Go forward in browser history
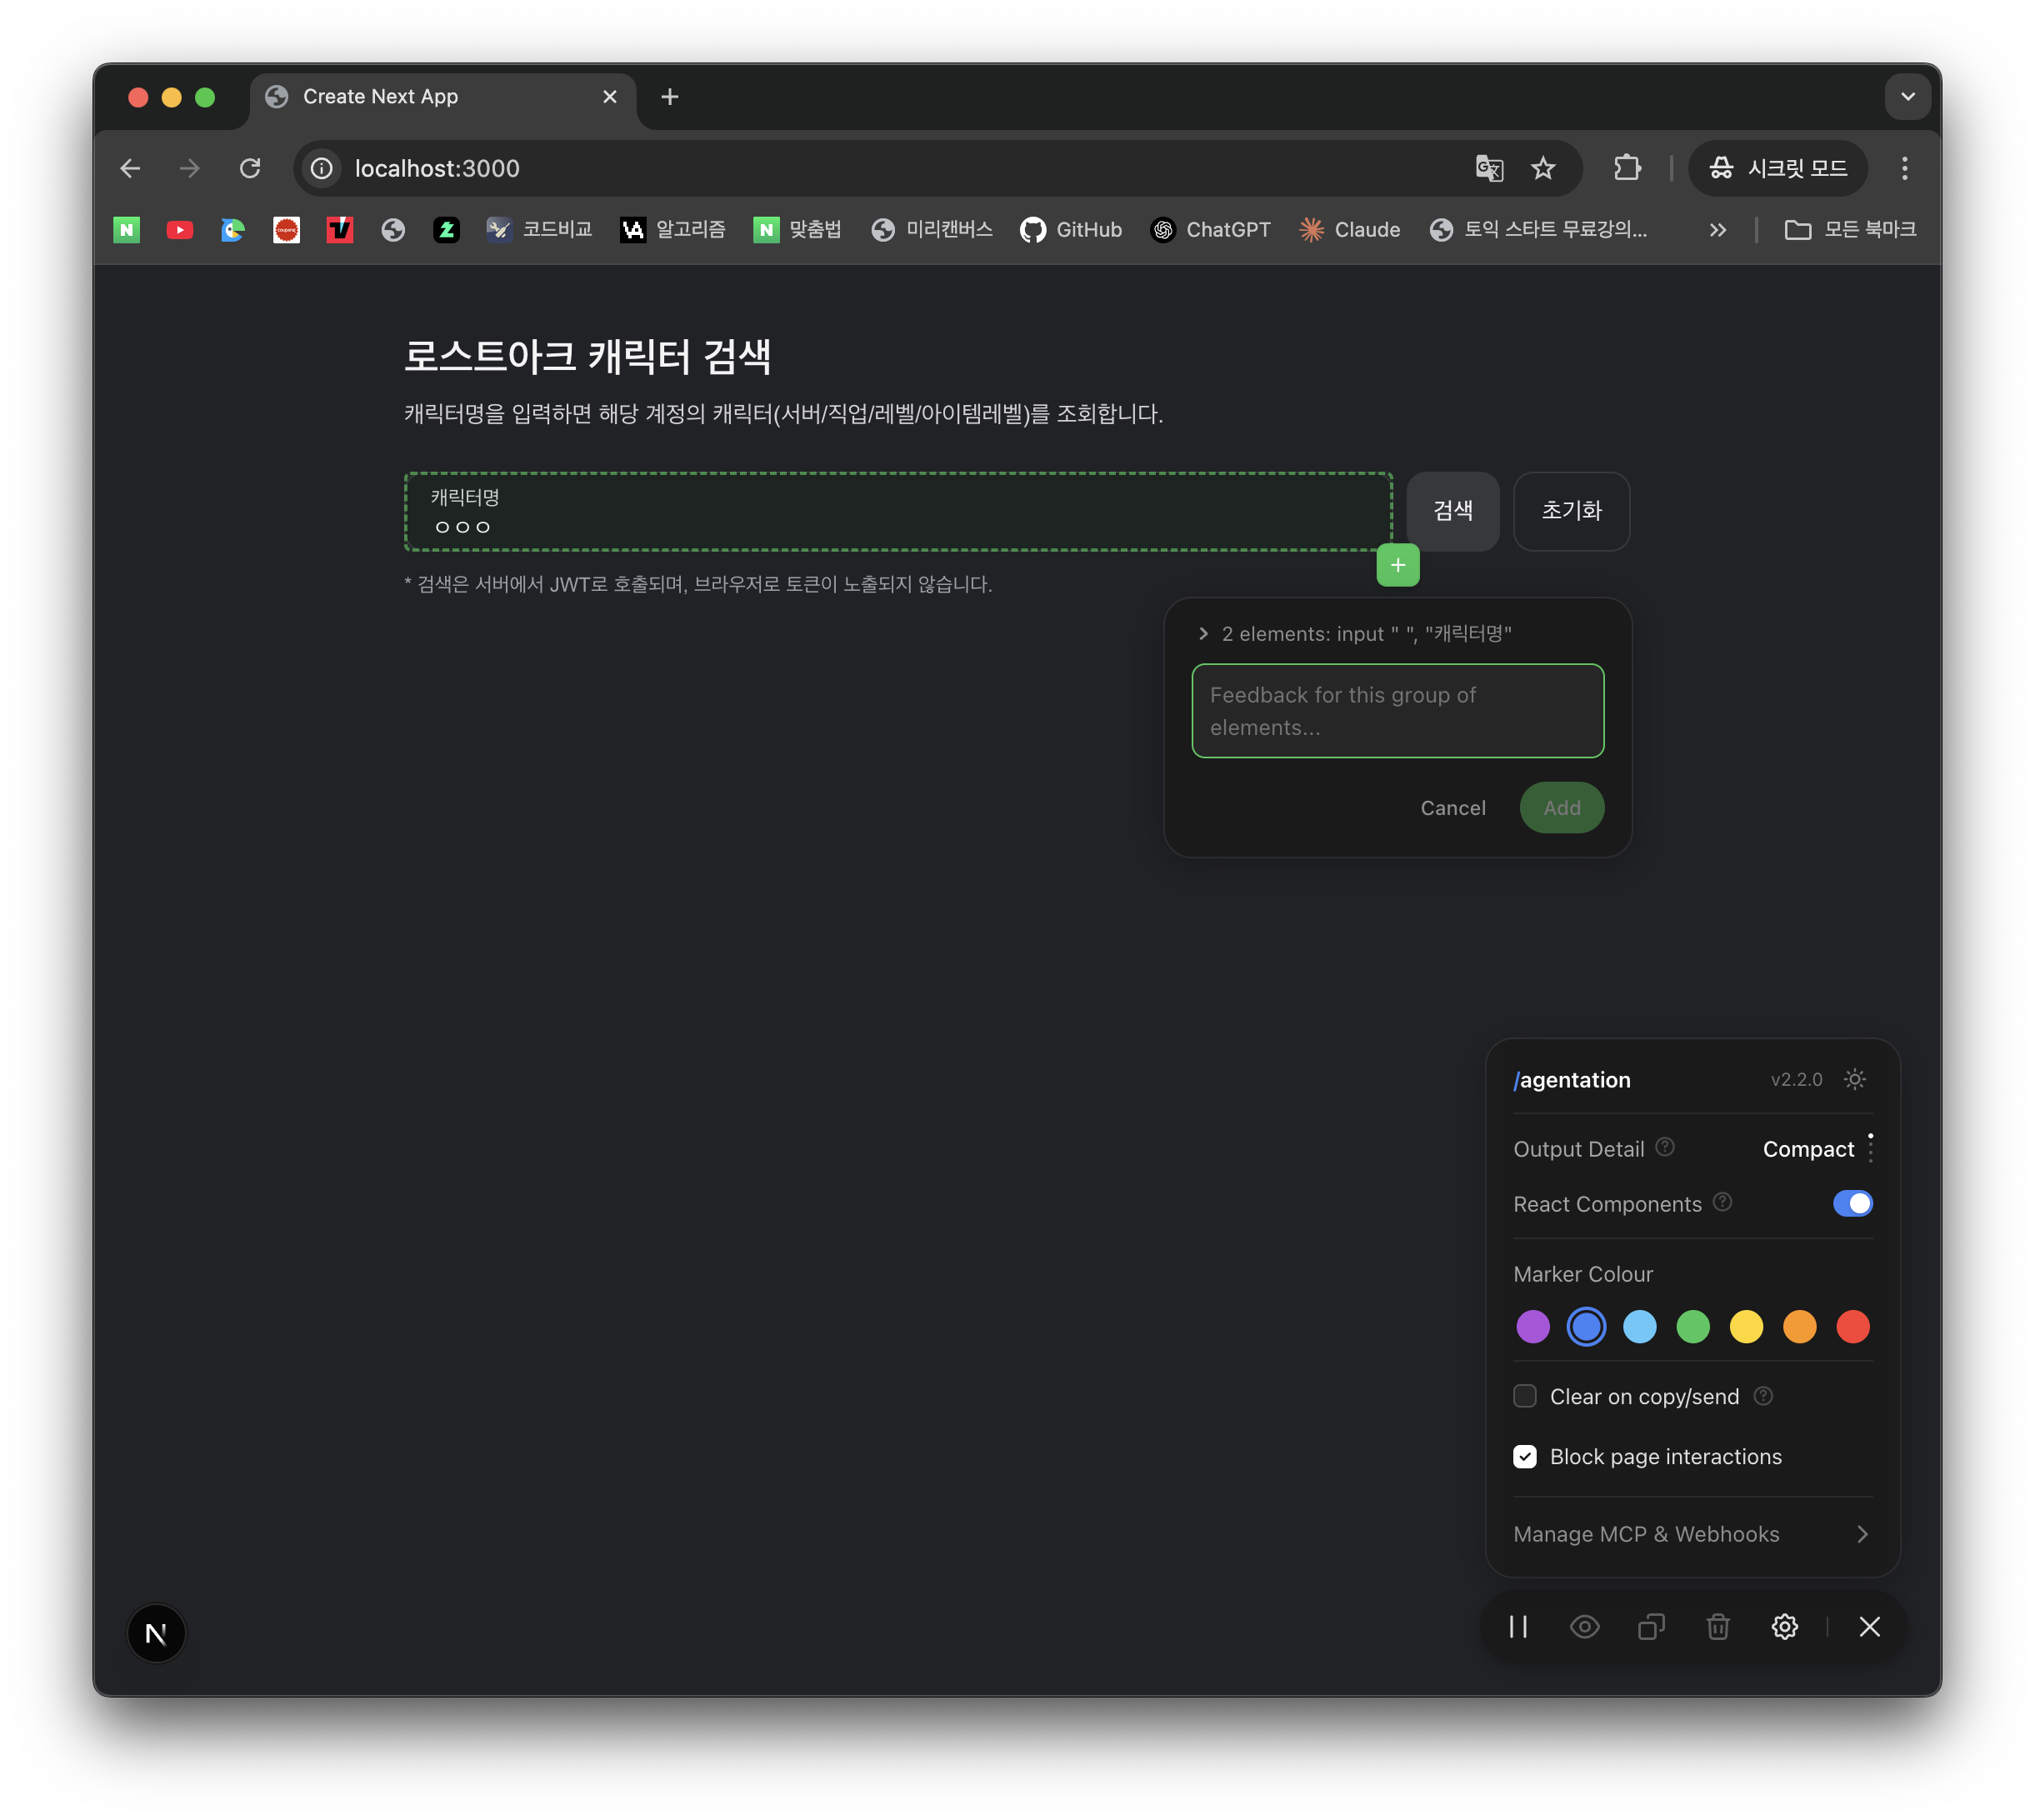 tap(189, 168)
